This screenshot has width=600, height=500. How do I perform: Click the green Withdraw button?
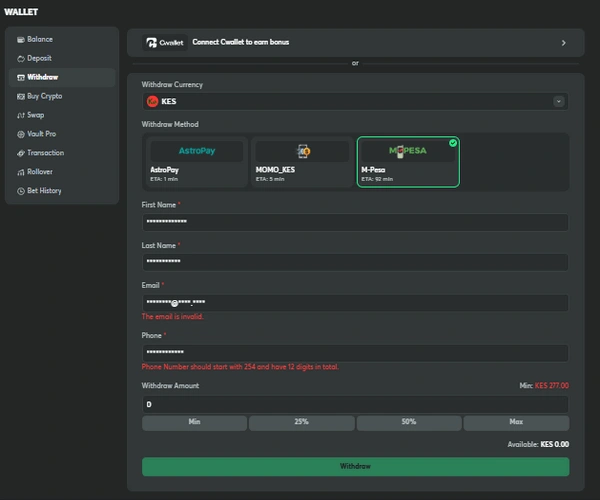point(355,467)
